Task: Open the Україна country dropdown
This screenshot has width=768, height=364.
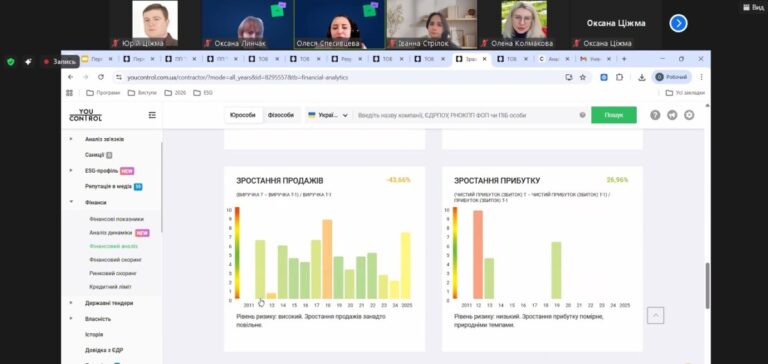Action: click(328, 116)
